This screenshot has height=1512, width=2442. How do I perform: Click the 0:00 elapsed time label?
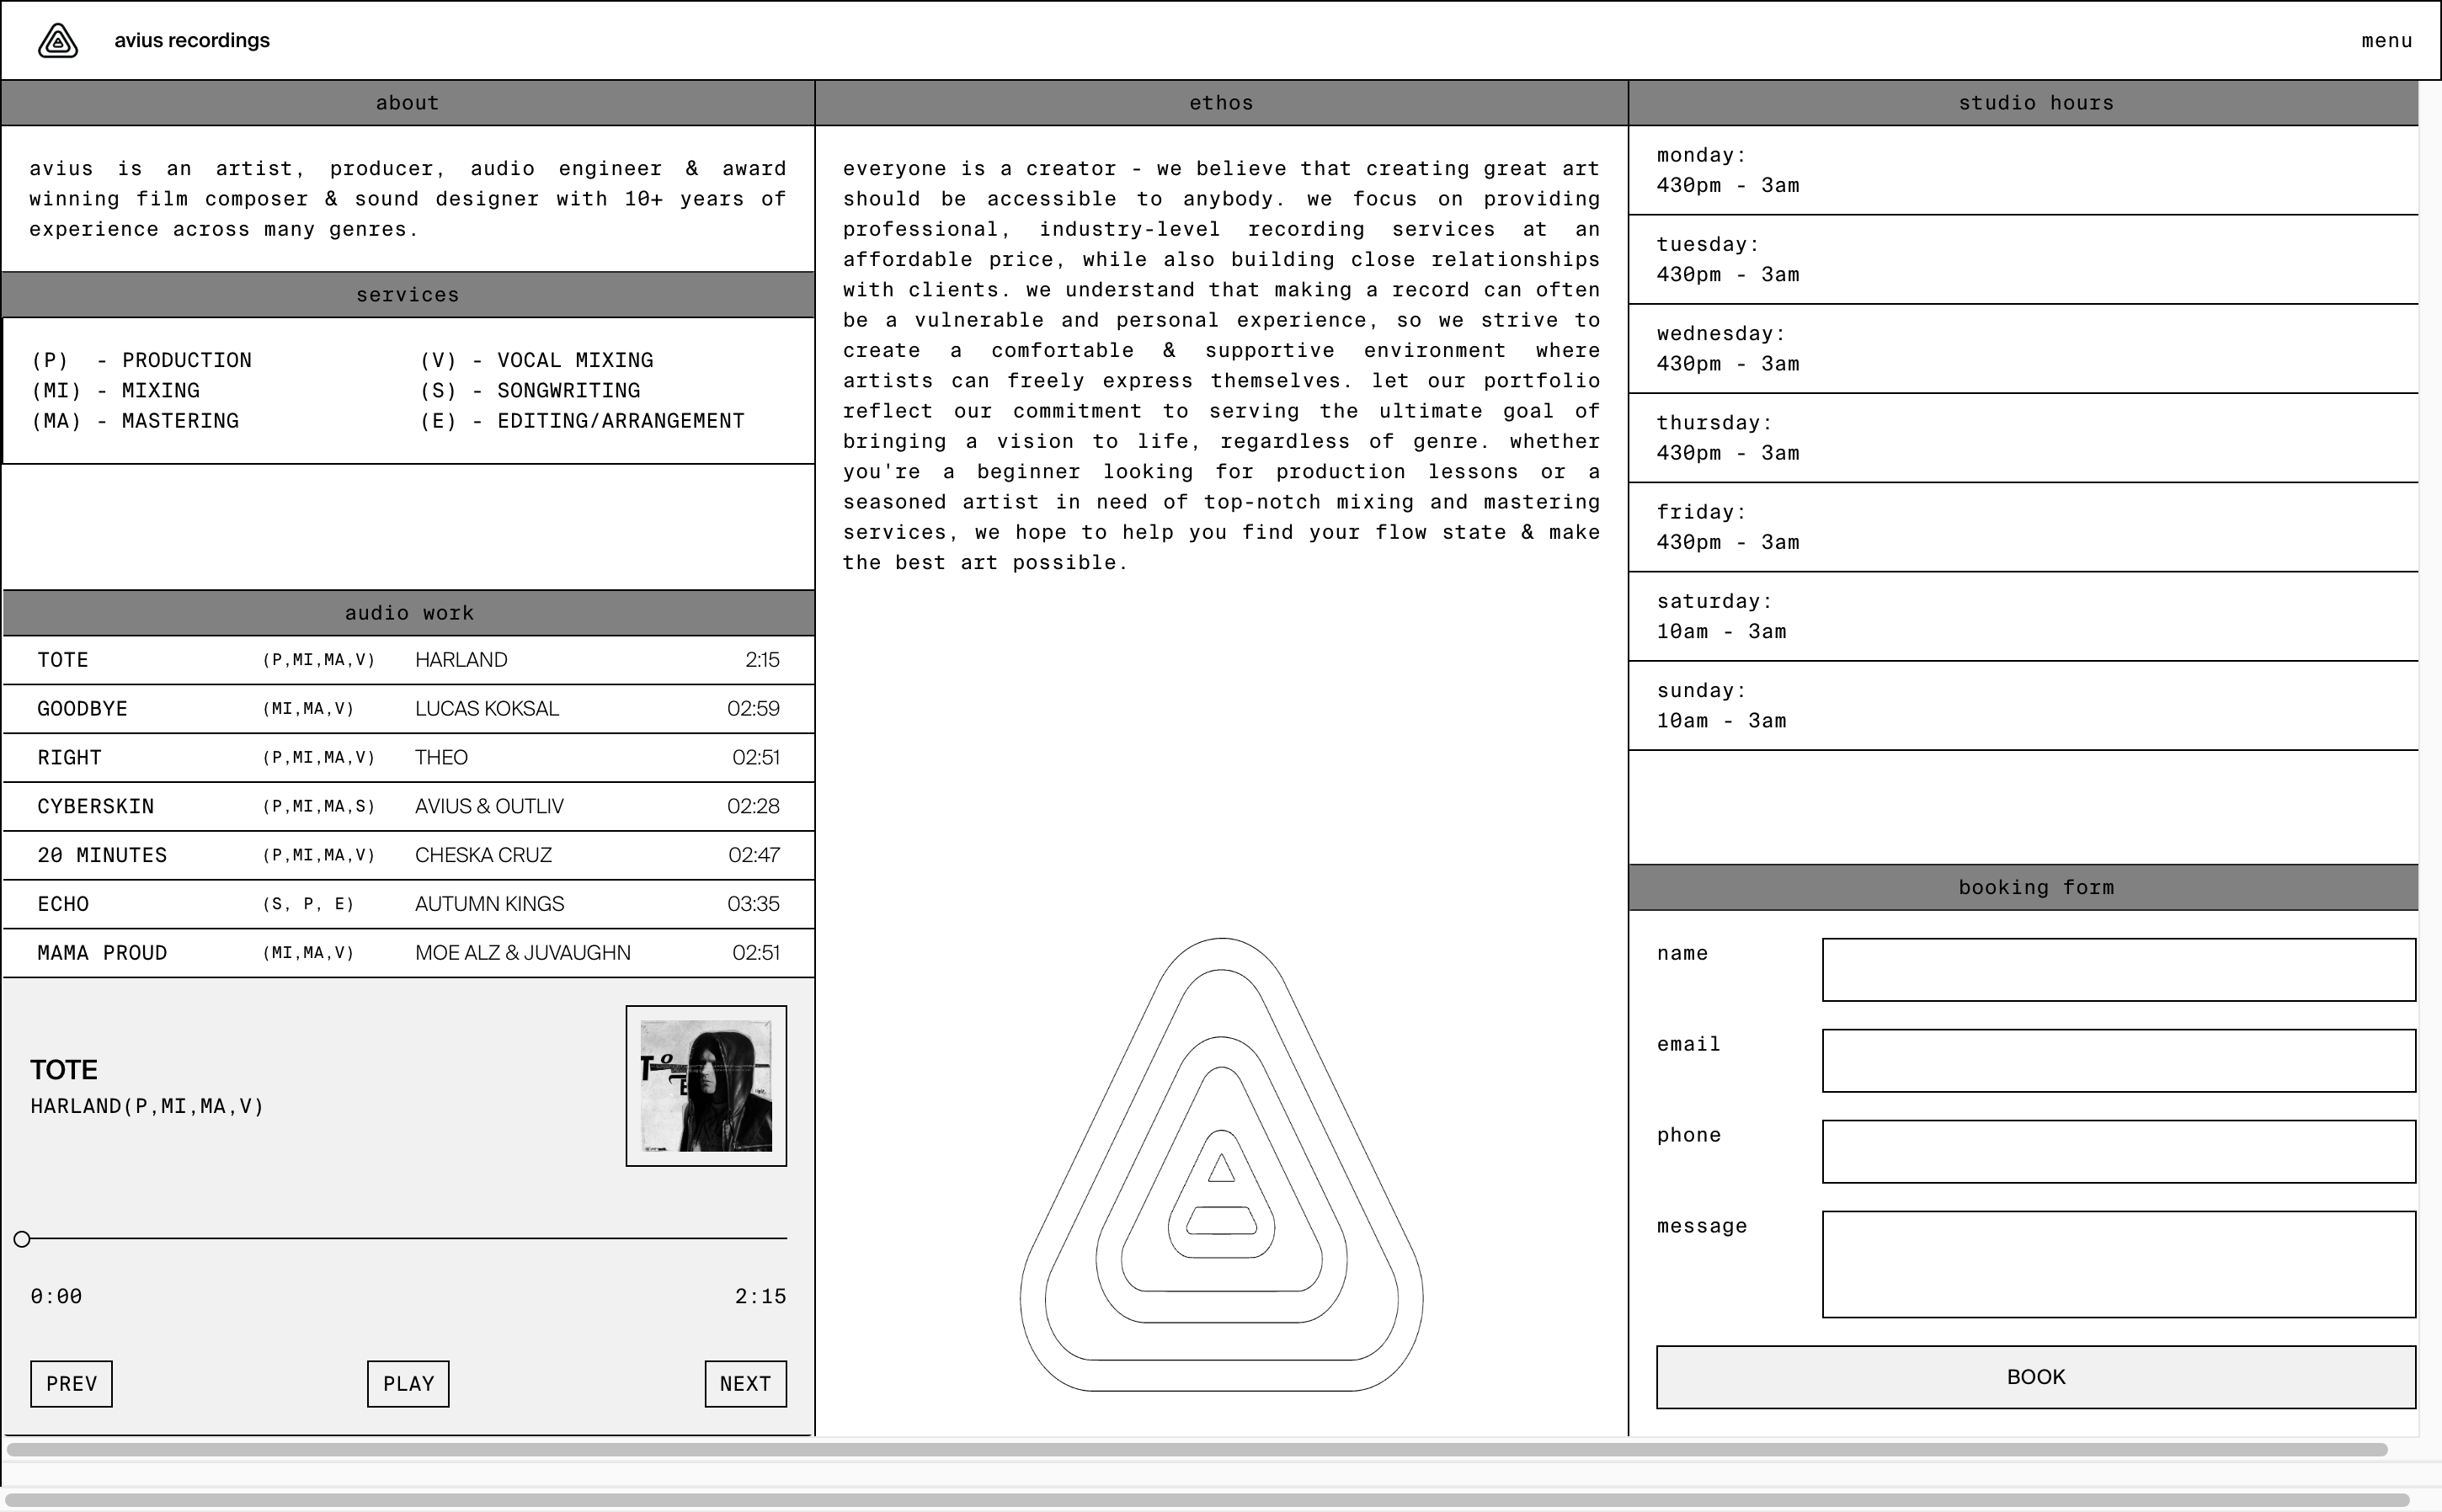tap(56, 1297)
